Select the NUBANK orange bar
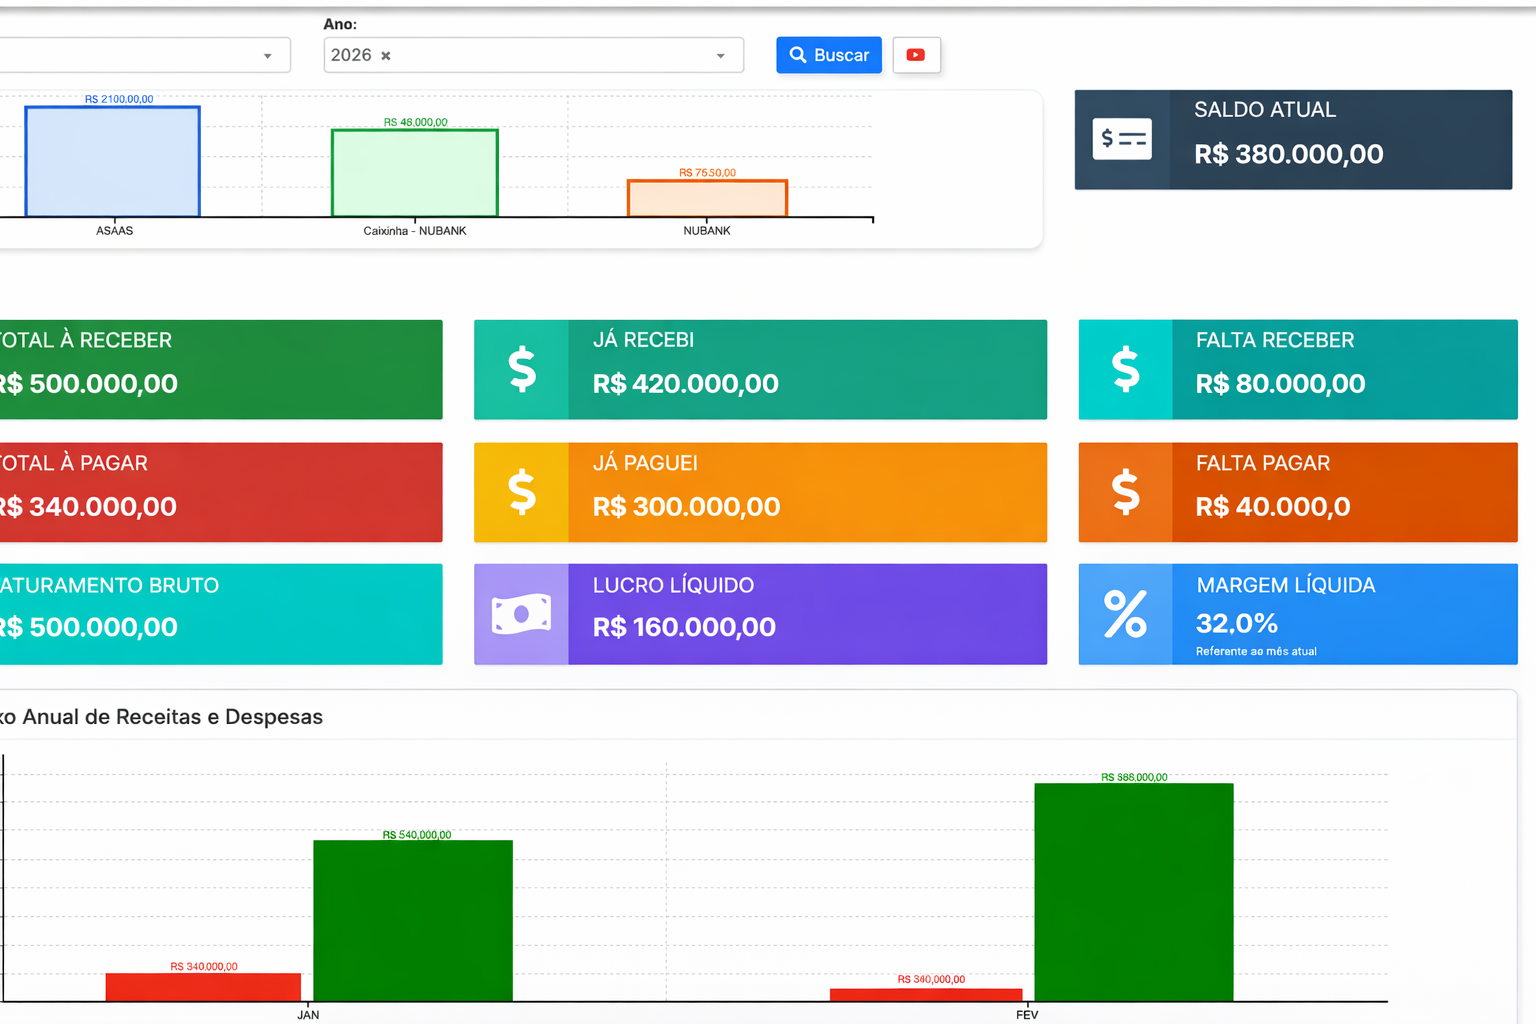The height and width of the screenshot is (1024, 1536). click(706, 198)
